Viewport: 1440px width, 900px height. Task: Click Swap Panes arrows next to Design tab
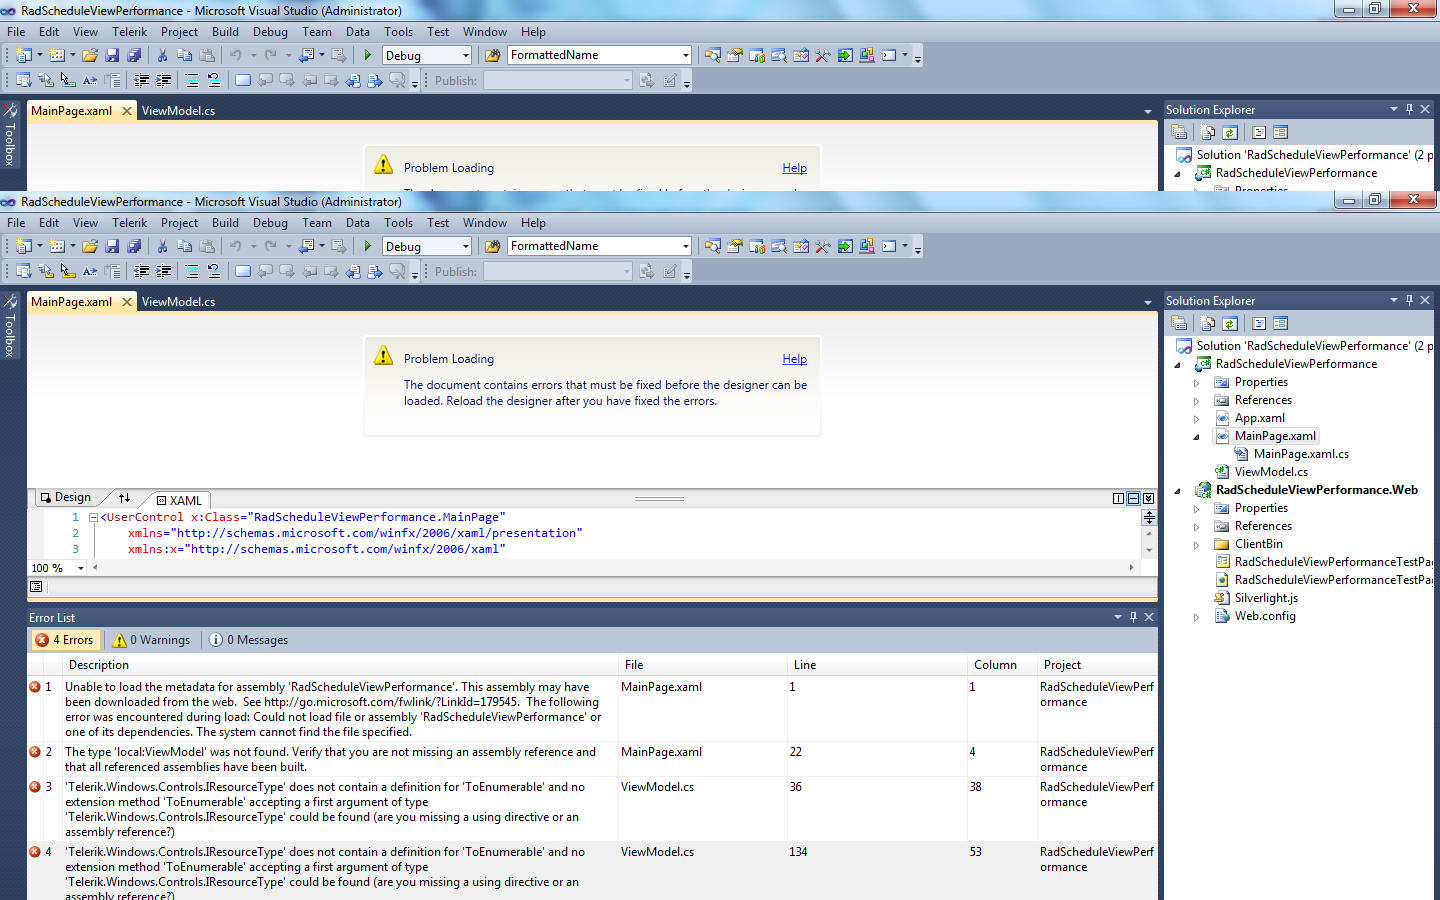[124, 498]
